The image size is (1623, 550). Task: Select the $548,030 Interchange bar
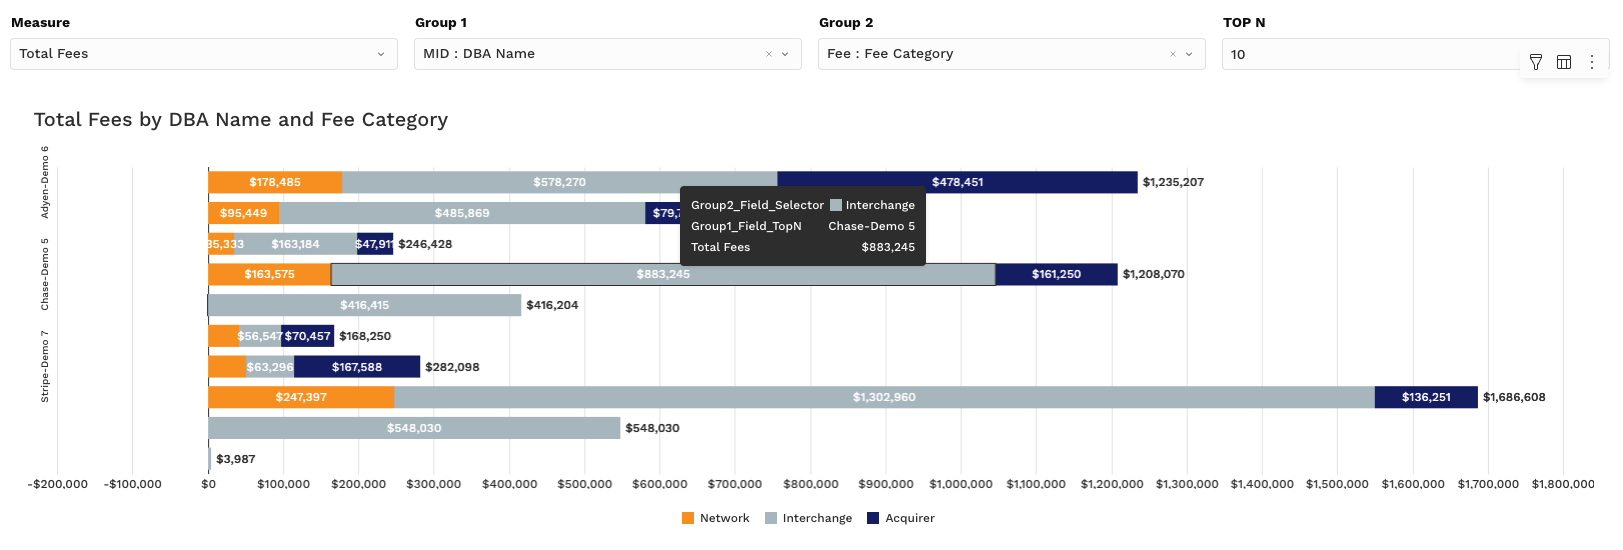coord(414,428)
